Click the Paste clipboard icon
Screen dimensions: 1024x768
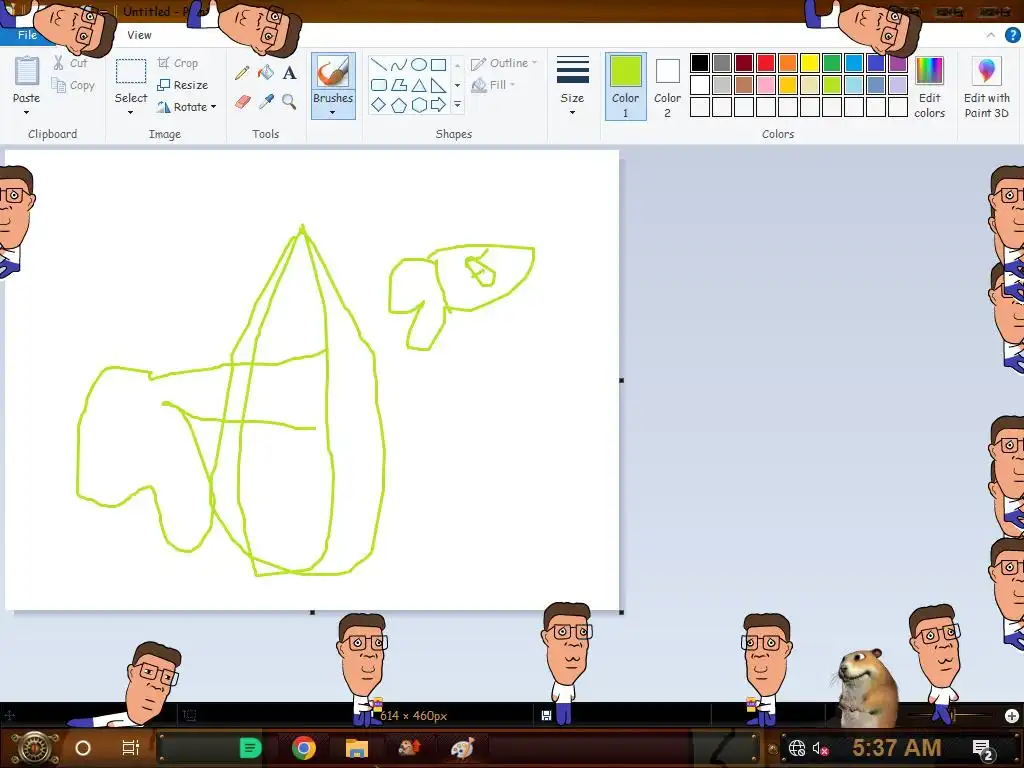27,71
